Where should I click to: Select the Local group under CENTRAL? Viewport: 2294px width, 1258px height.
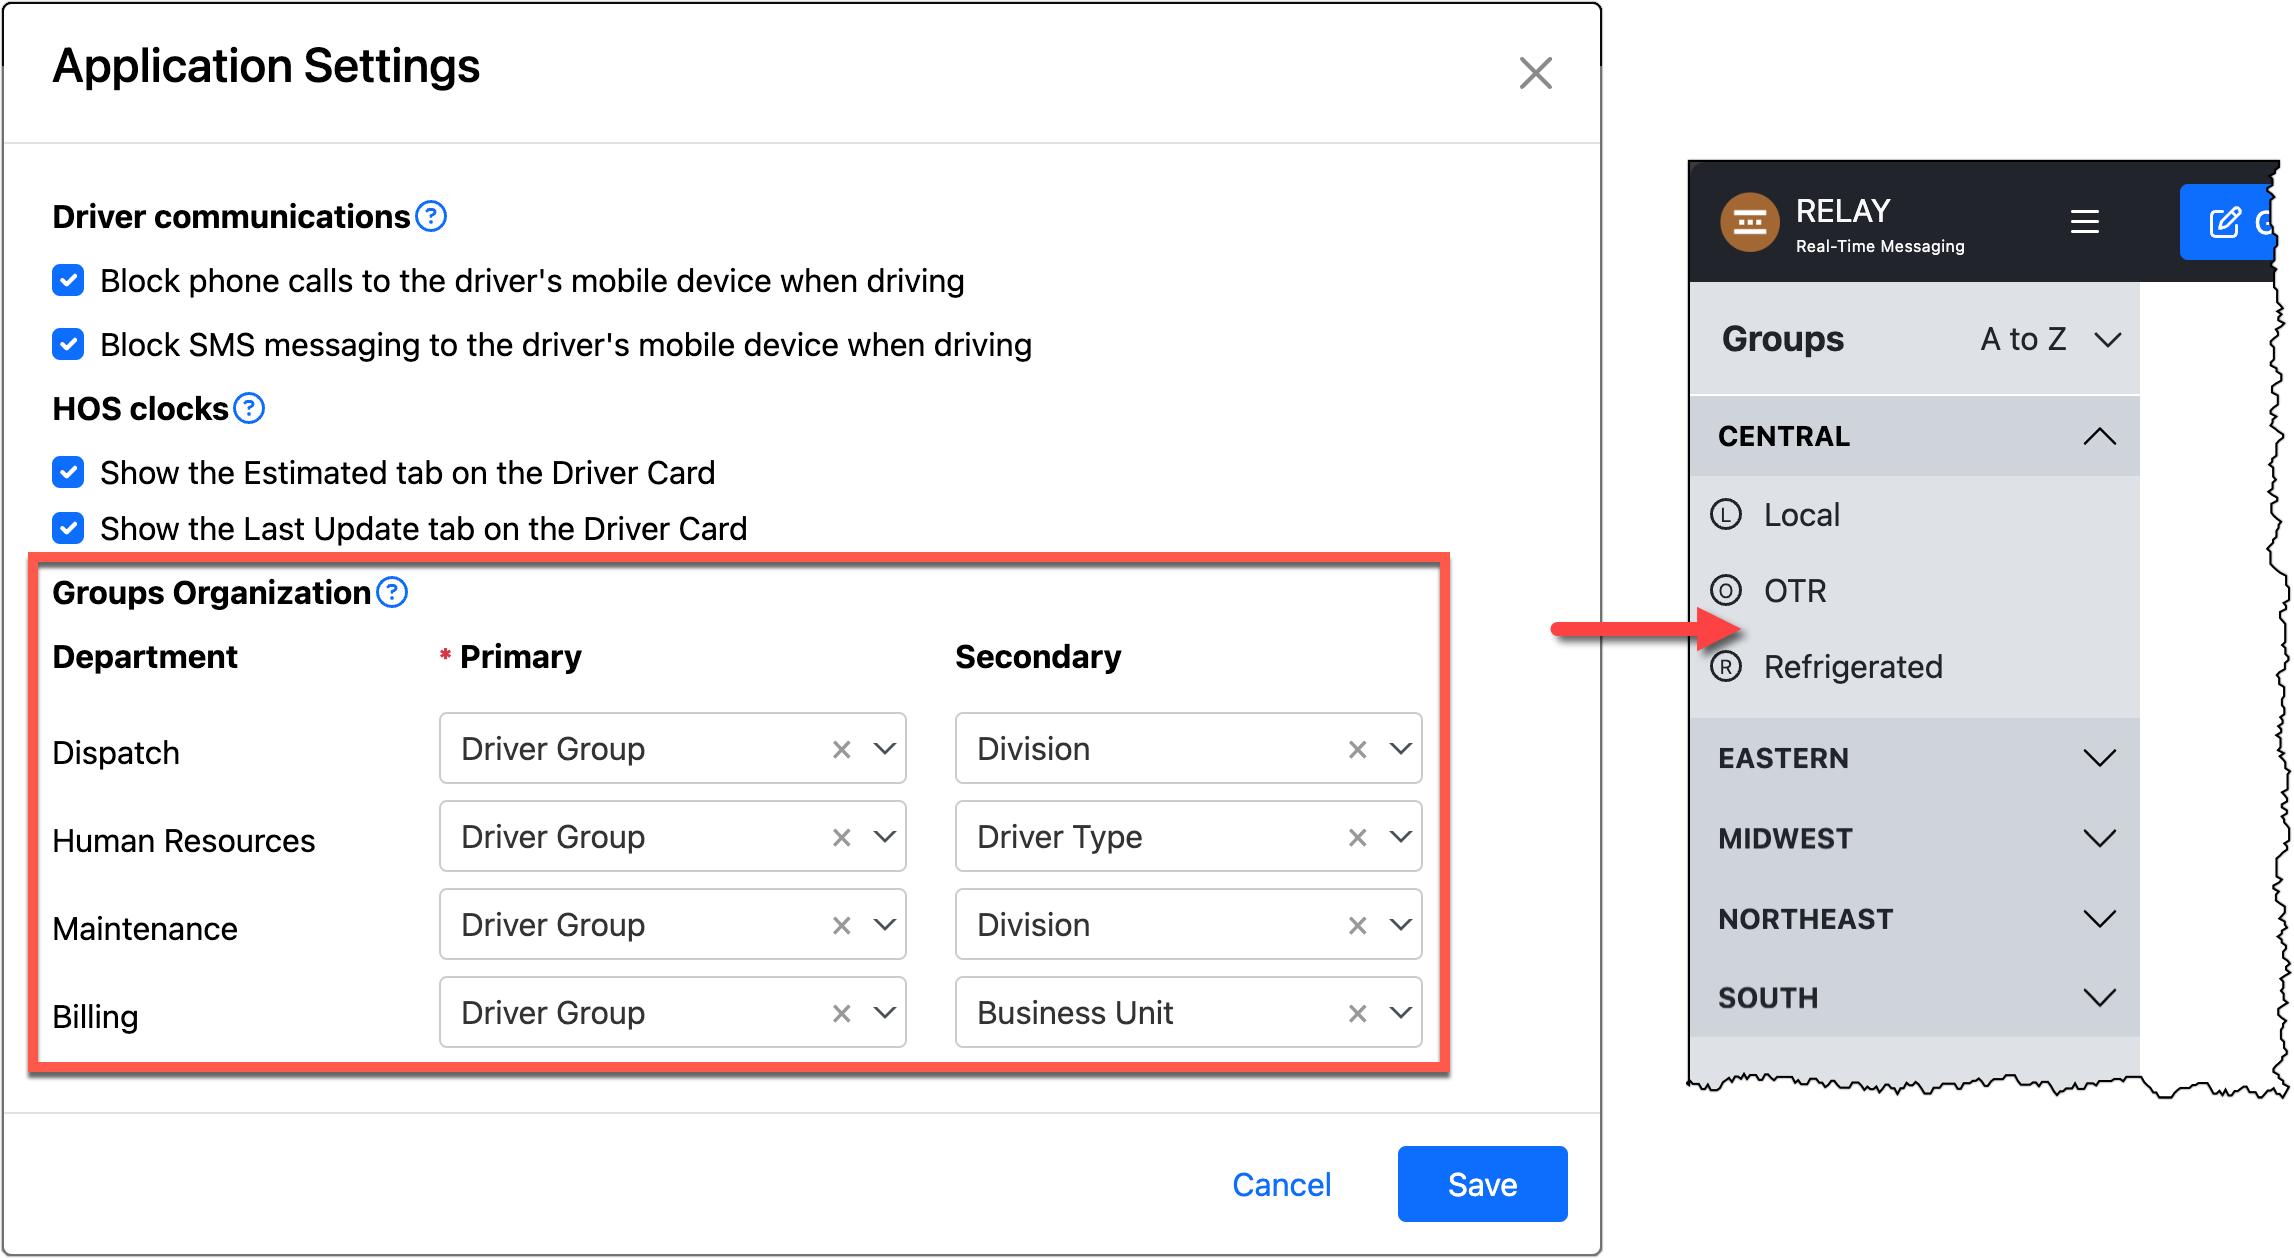tap(1801, 514)
